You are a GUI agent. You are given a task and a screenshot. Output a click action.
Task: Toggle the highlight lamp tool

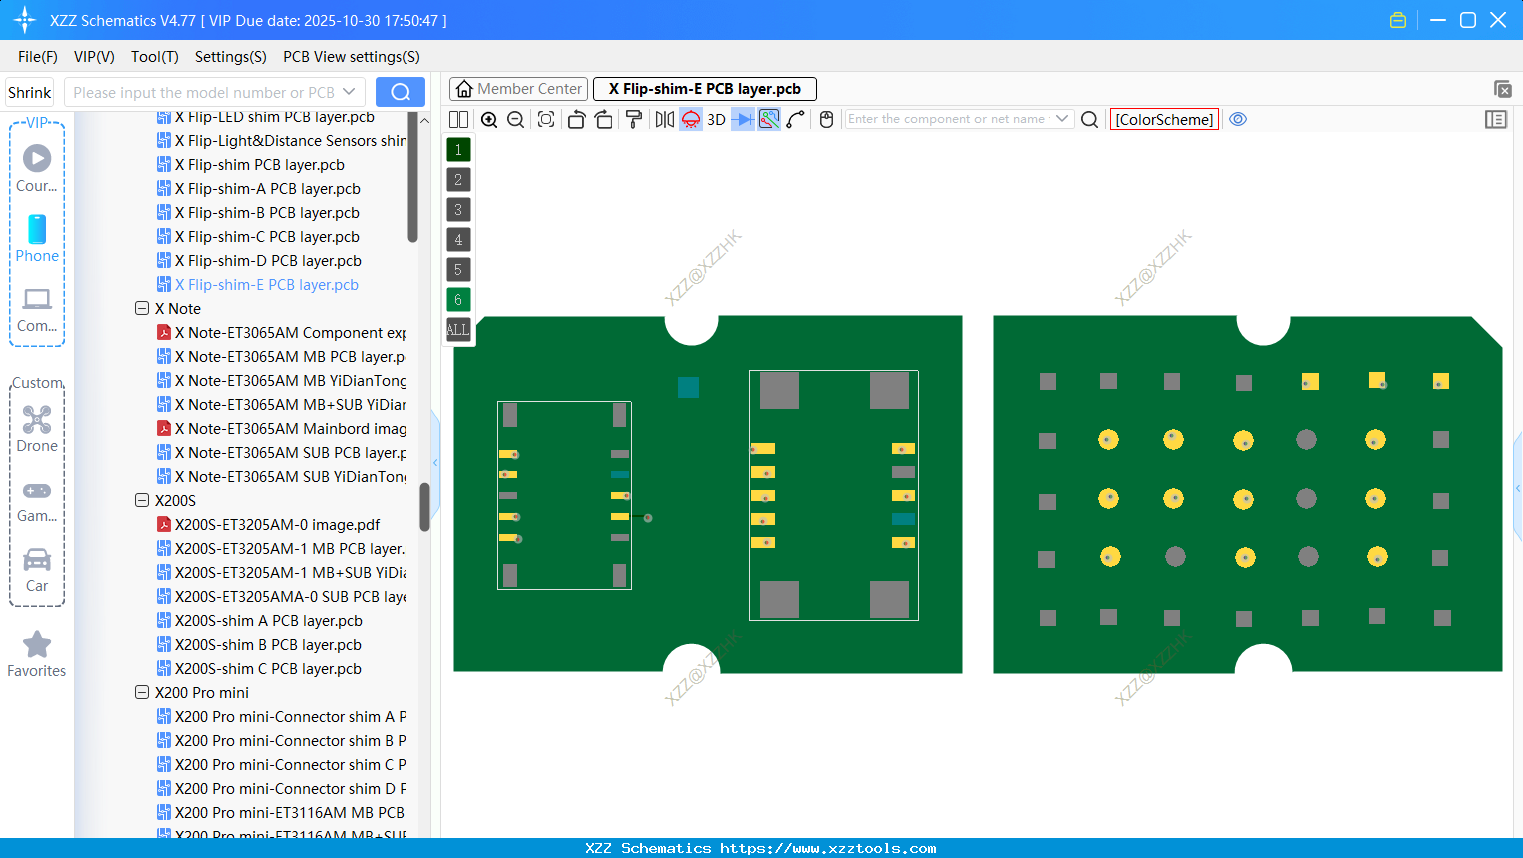point(690,119)
